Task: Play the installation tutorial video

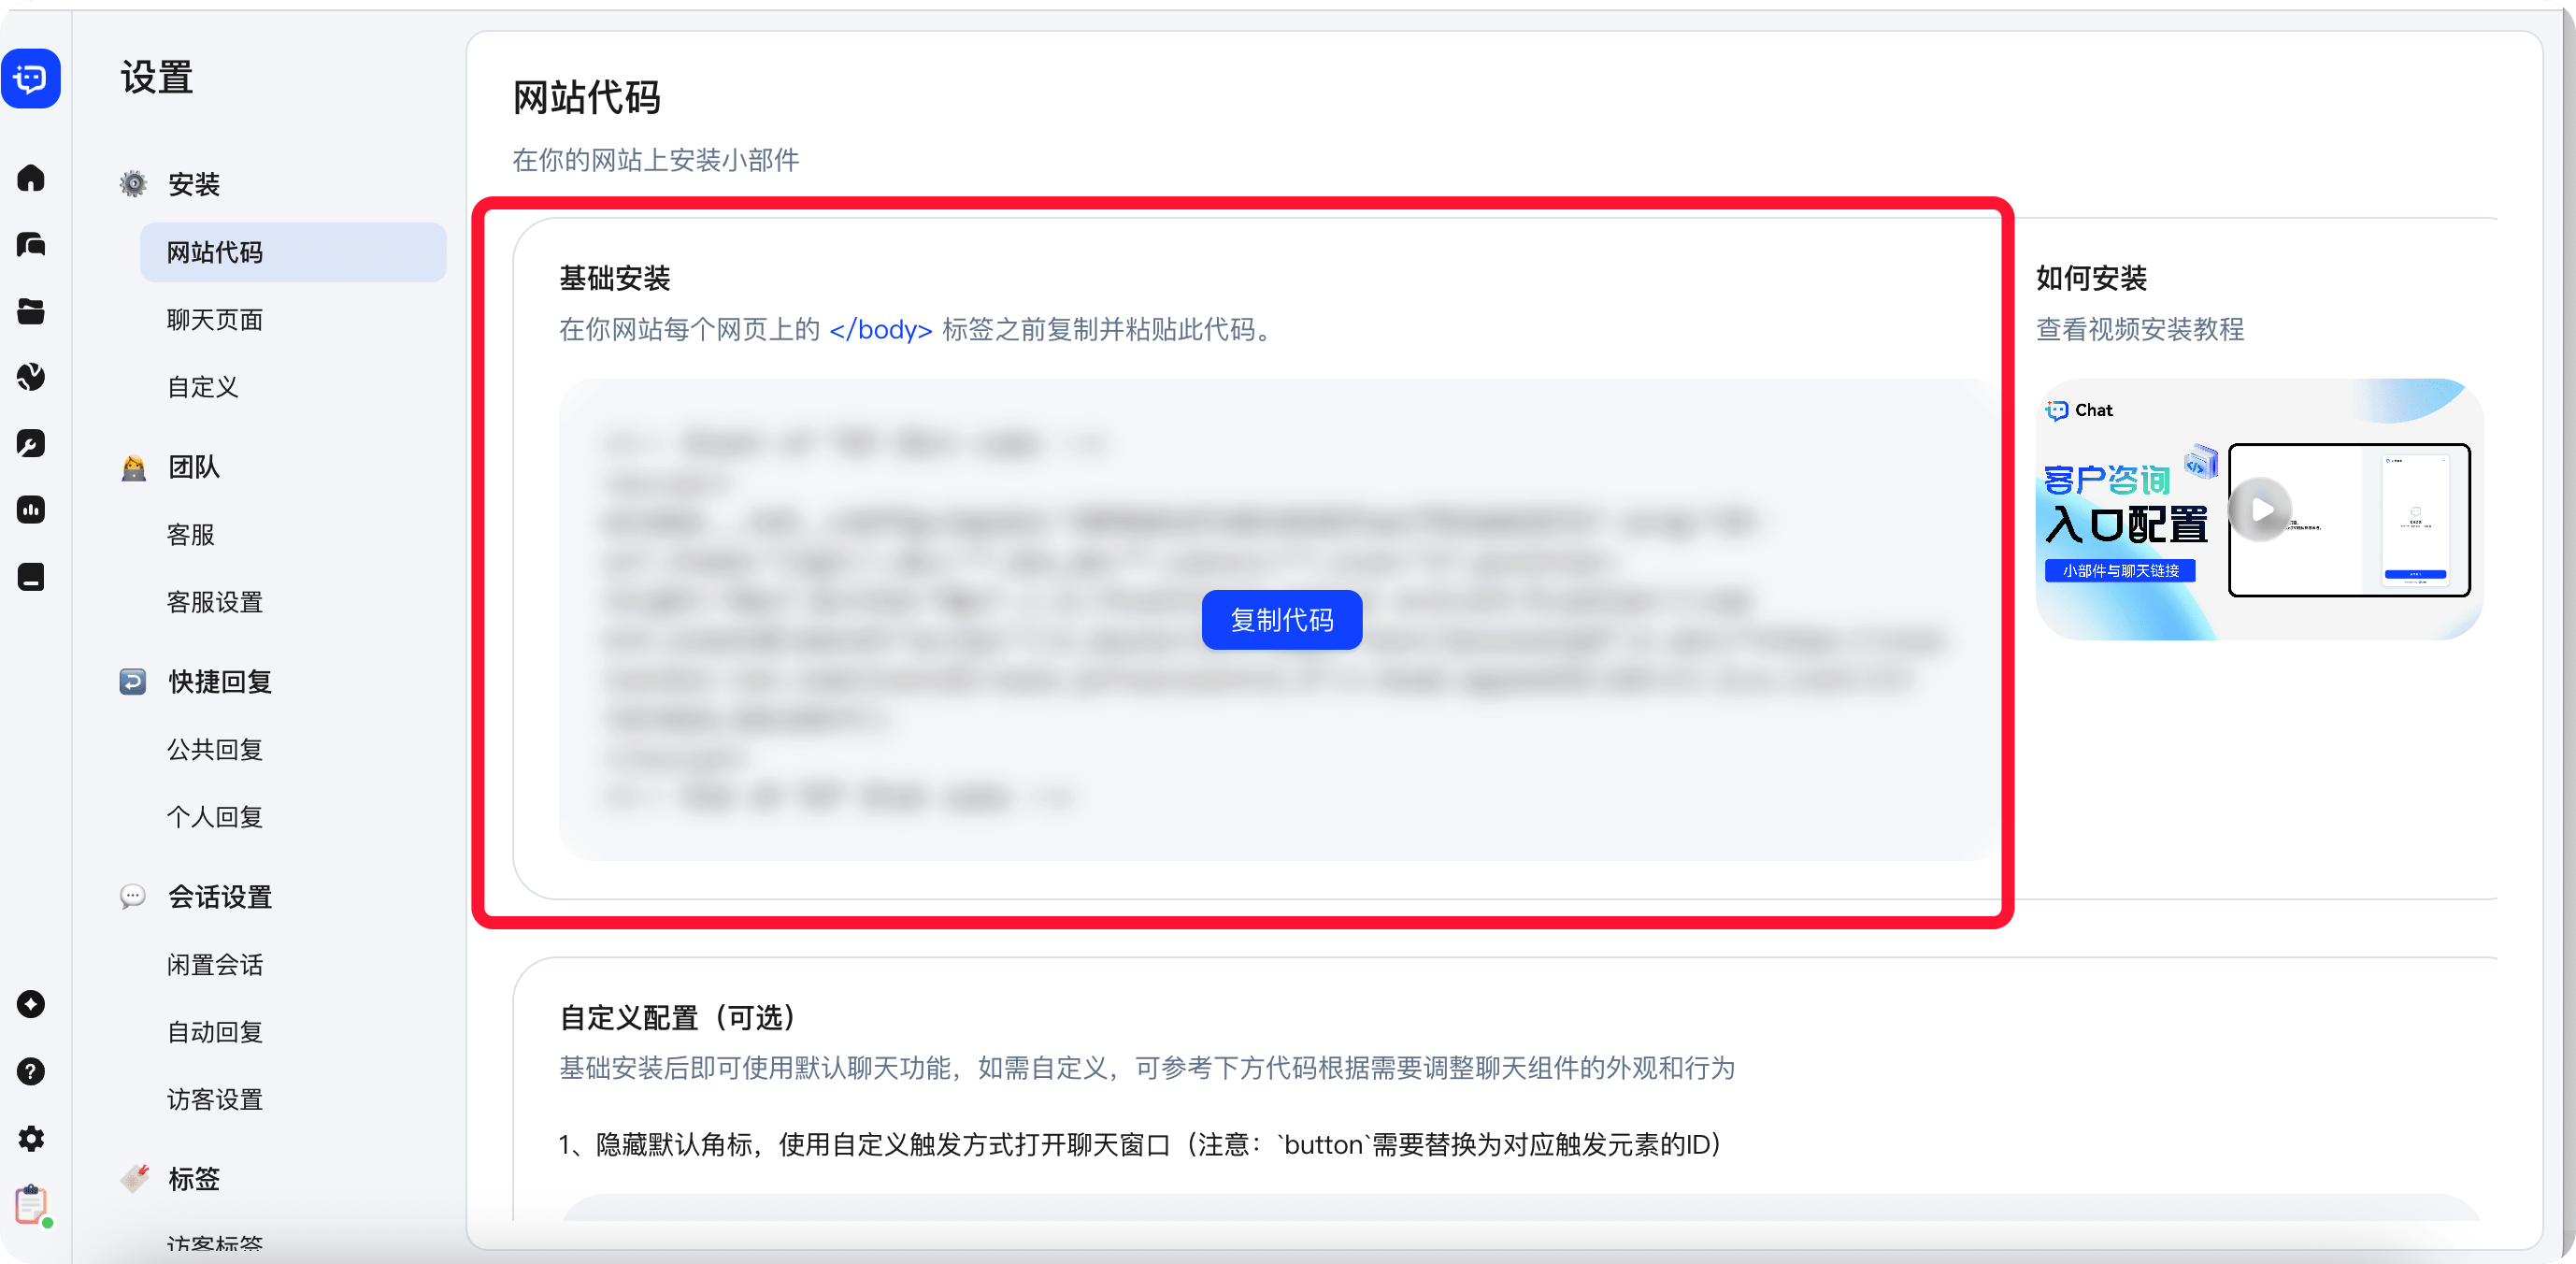Action: [x=2262, y=509]
